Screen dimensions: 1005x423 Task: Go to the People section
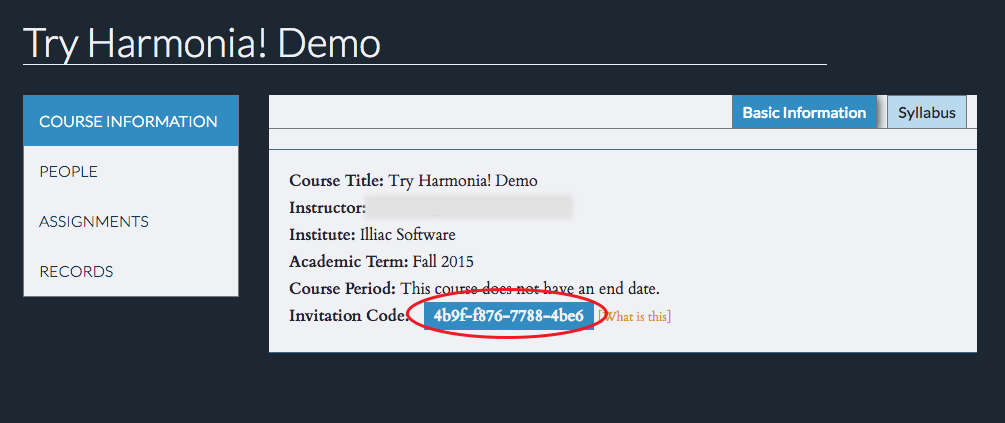click(x=69, y=172)
